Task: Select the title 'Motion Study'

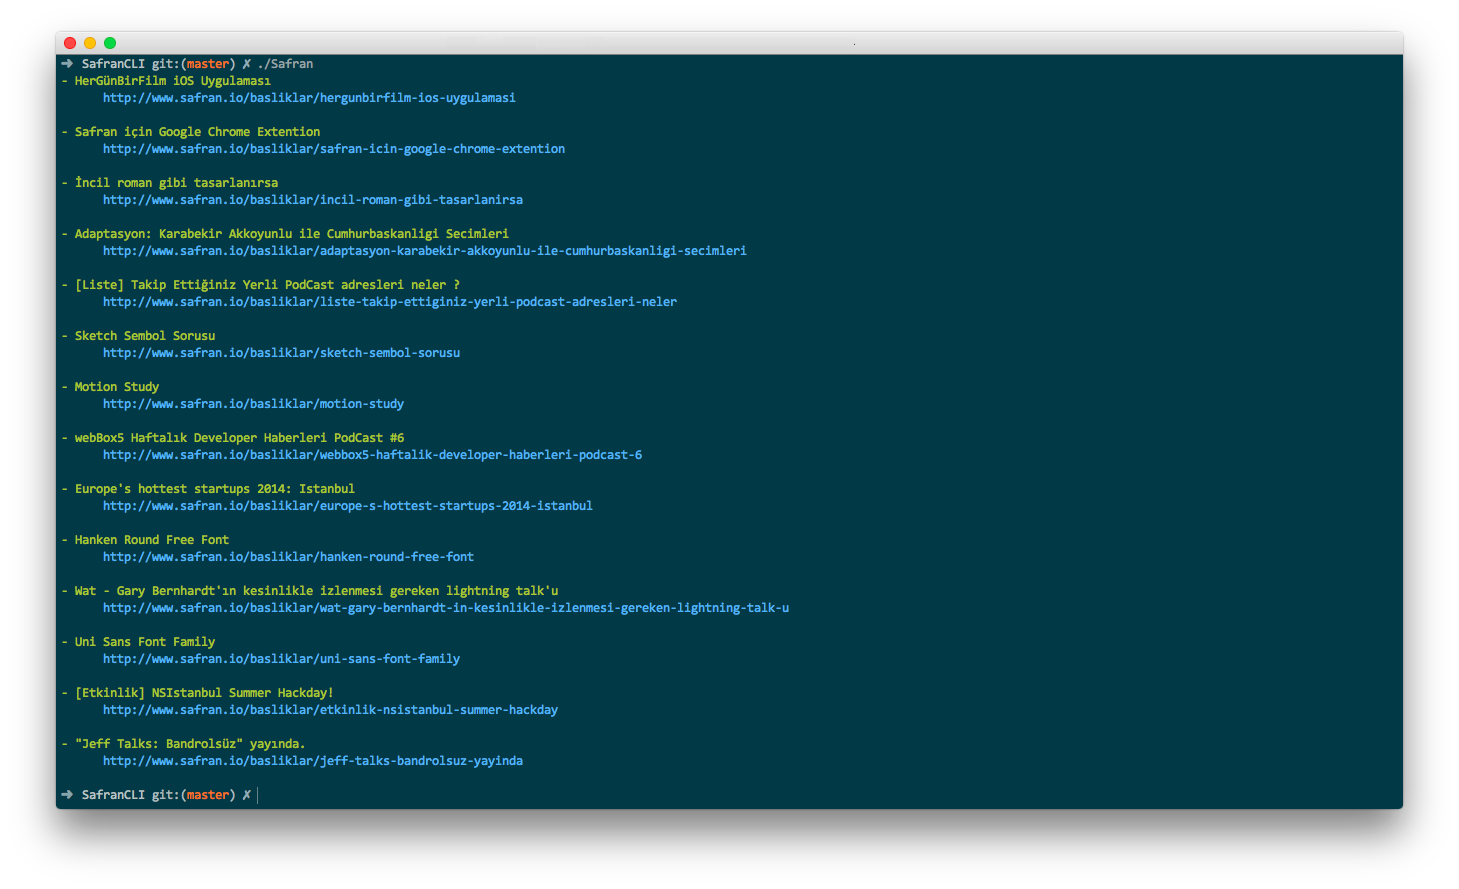Action: [117, 387]
